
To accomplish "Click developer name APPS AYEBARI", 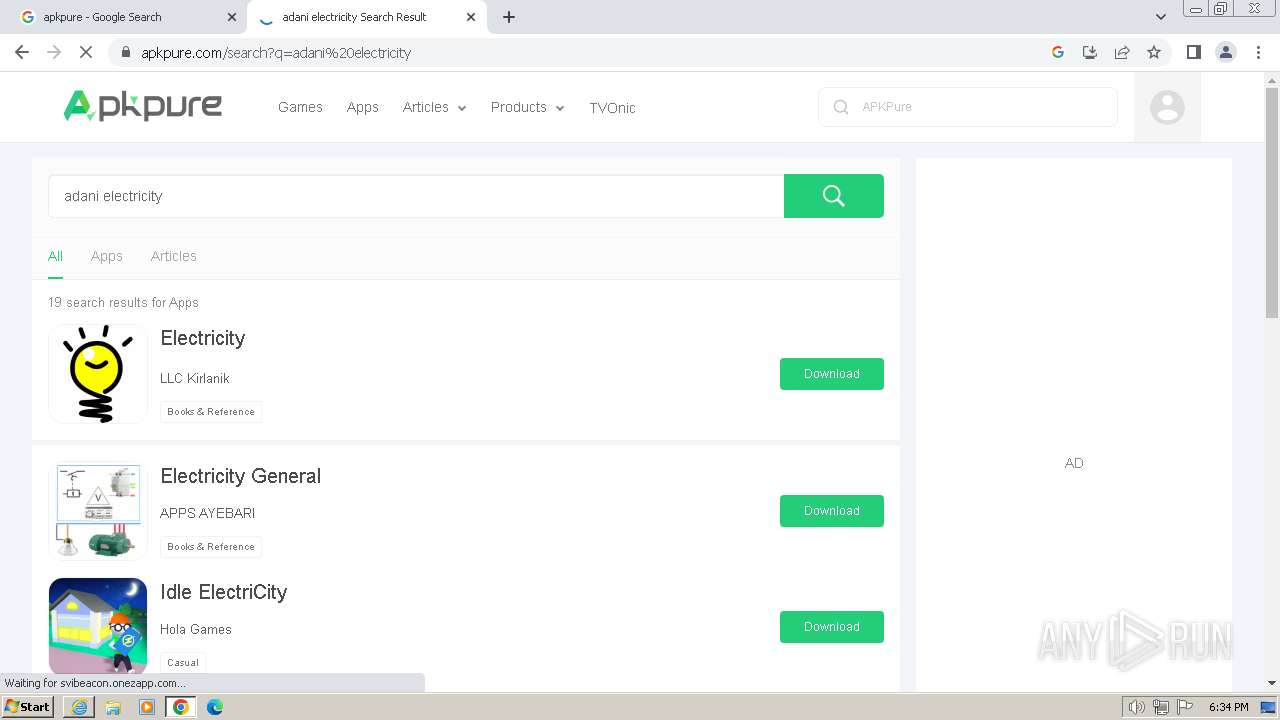I will click(x=208, y=513).
